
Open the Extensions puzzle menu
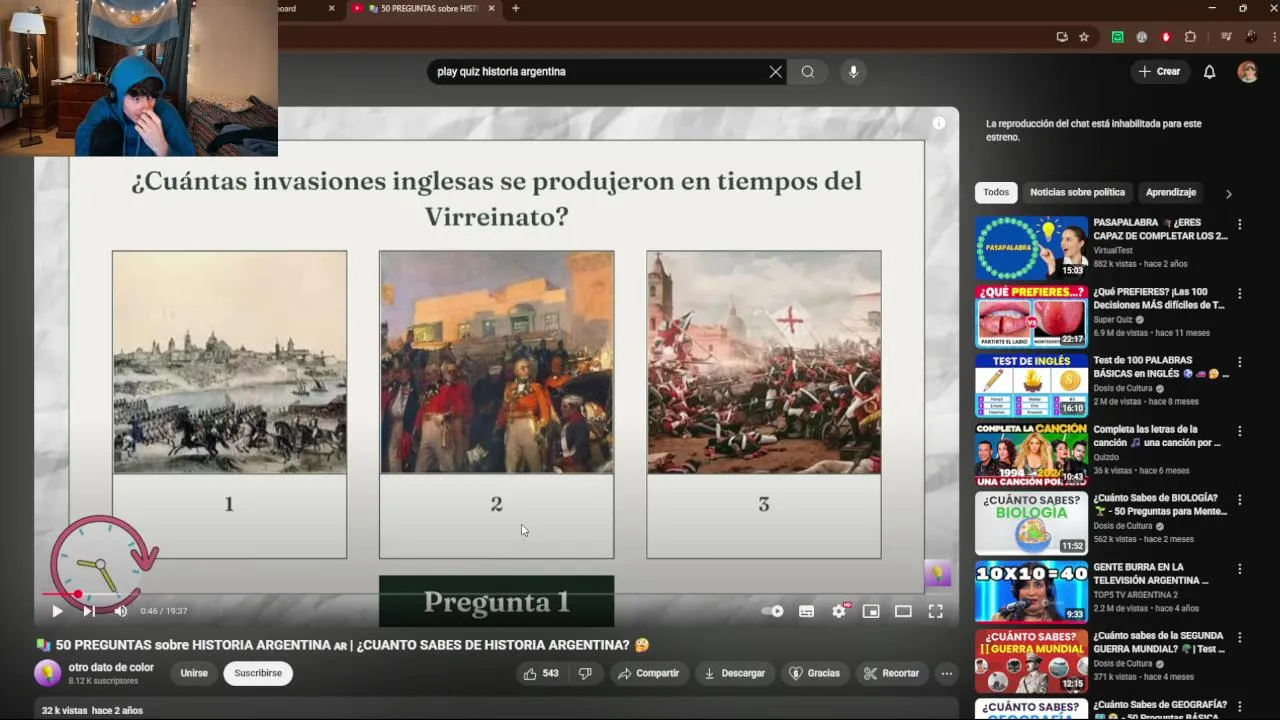1190,37
